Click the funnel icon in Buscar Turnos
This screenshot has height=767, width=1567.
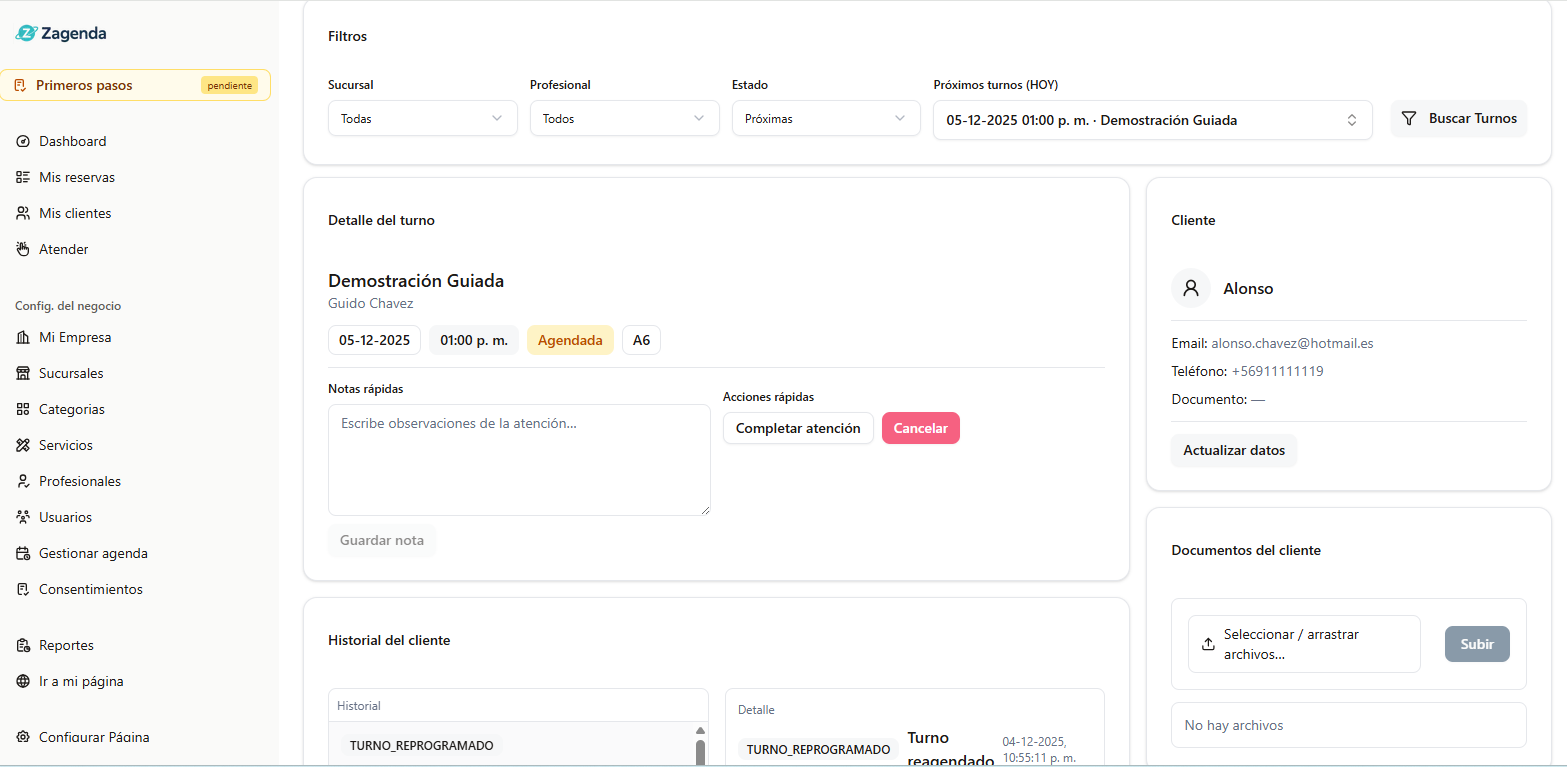coord(1409,119)
